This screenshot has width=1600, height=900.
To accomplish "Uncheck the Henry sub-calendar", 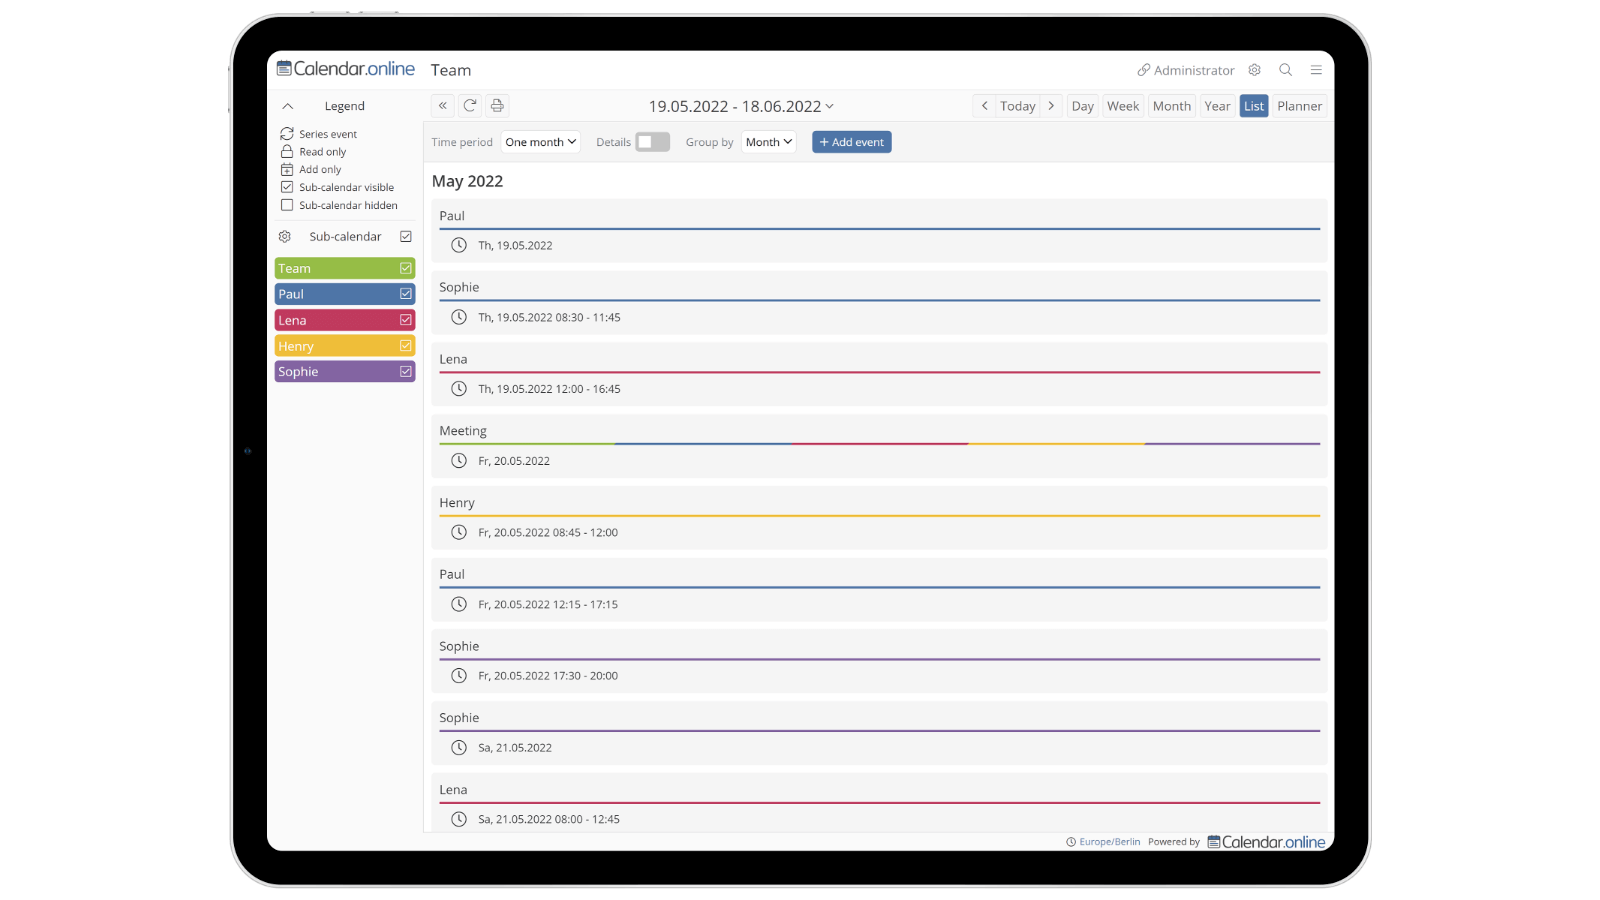I will (x=406, y=346).
